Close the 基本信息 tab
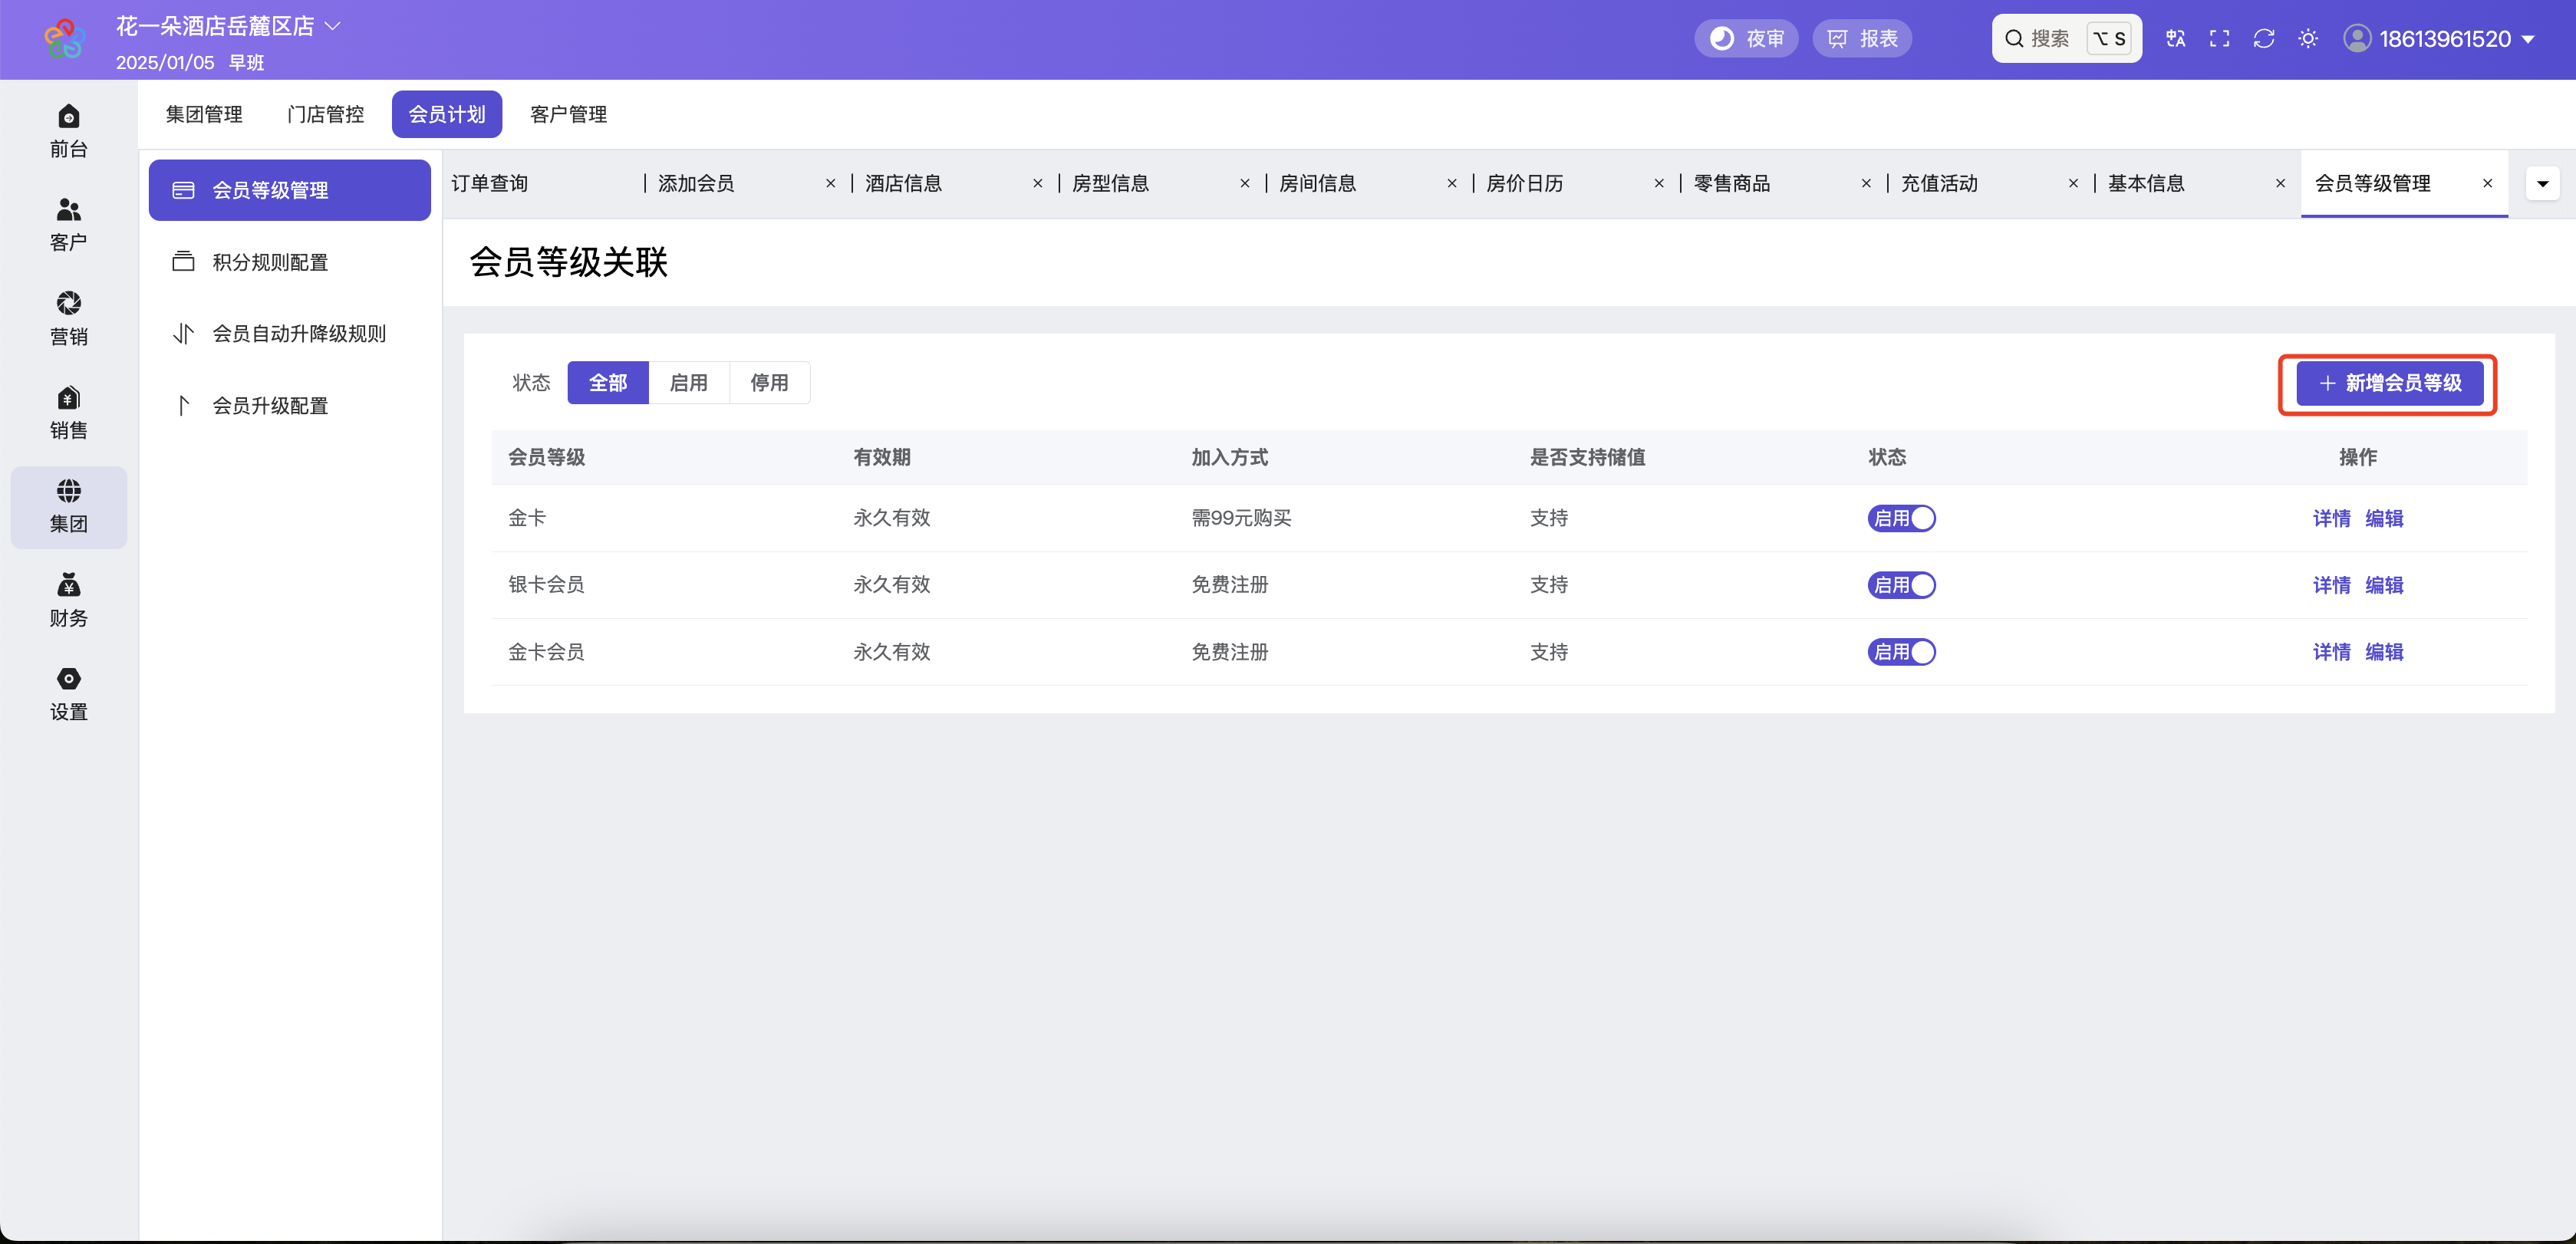 (x=2280, y=184)
